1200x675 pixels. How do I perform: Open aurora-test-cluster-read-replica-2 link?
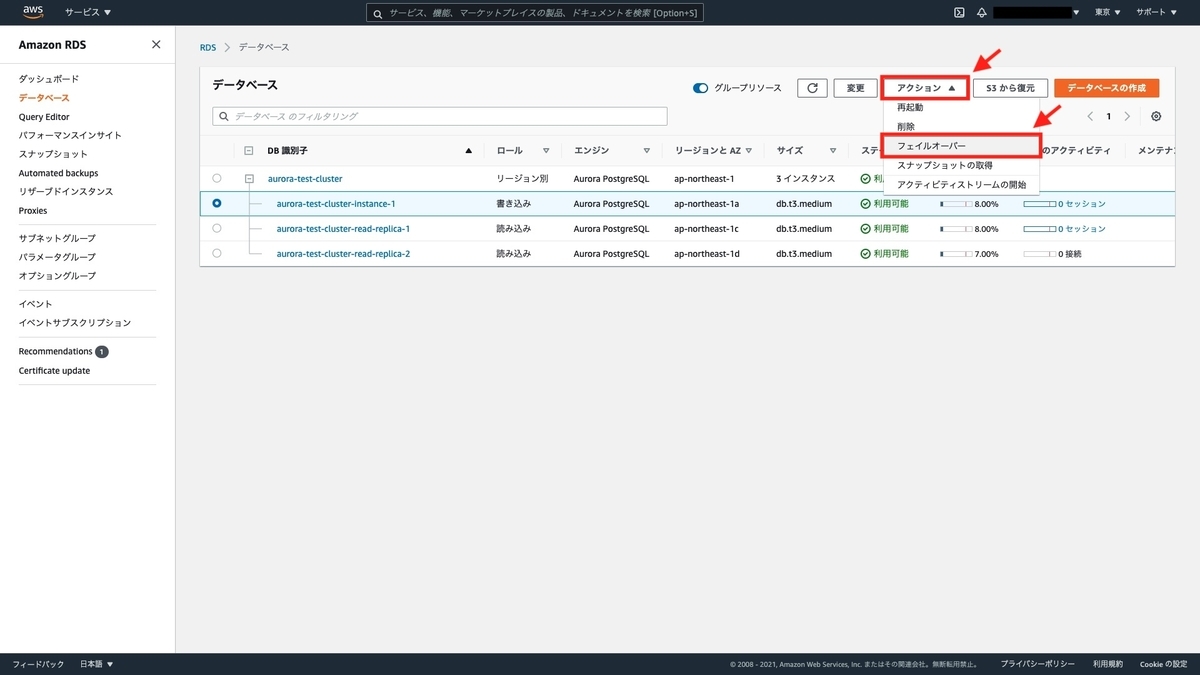coord(343,253)
